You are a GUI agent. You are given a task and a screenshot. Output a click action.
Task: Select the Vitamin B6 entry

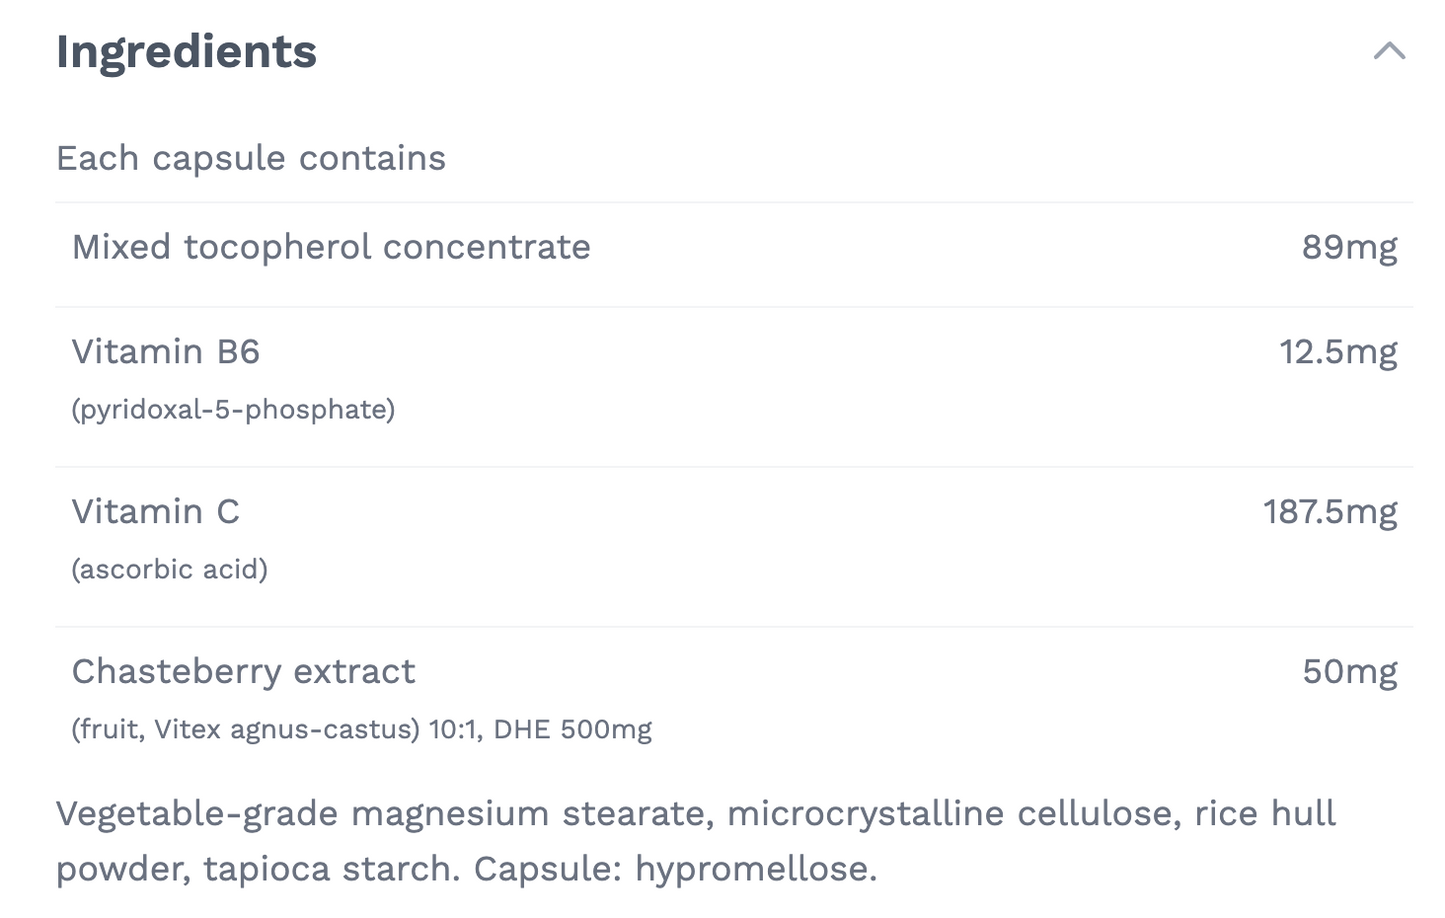(x=165, y=352)
